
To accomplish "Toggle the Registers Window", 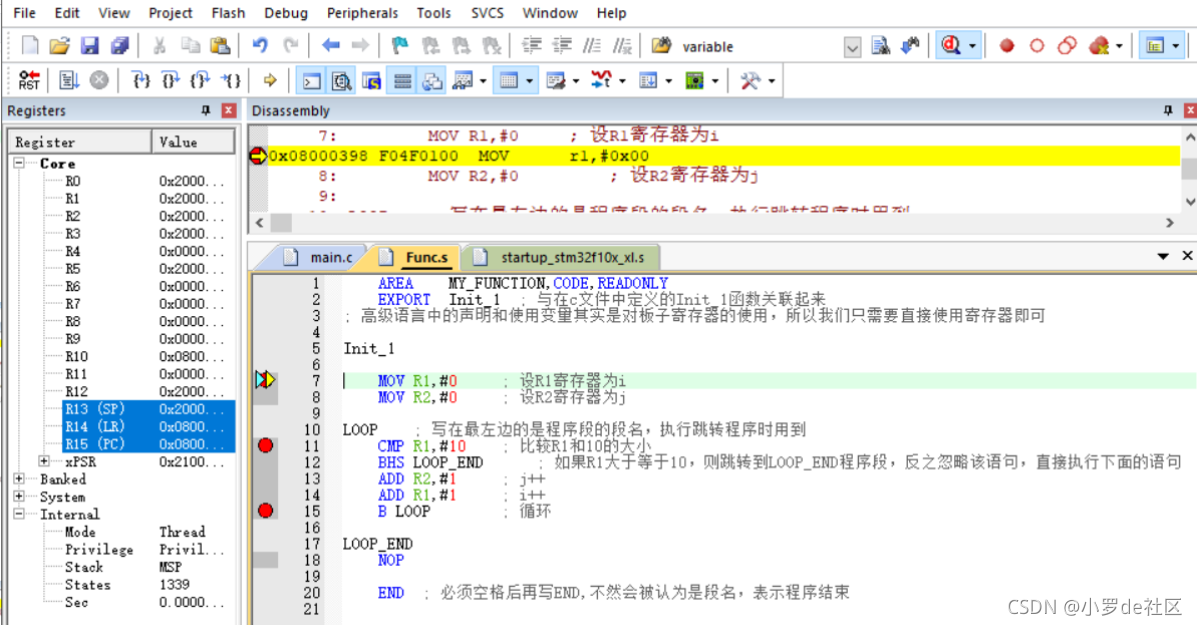I will click(402, 80).
